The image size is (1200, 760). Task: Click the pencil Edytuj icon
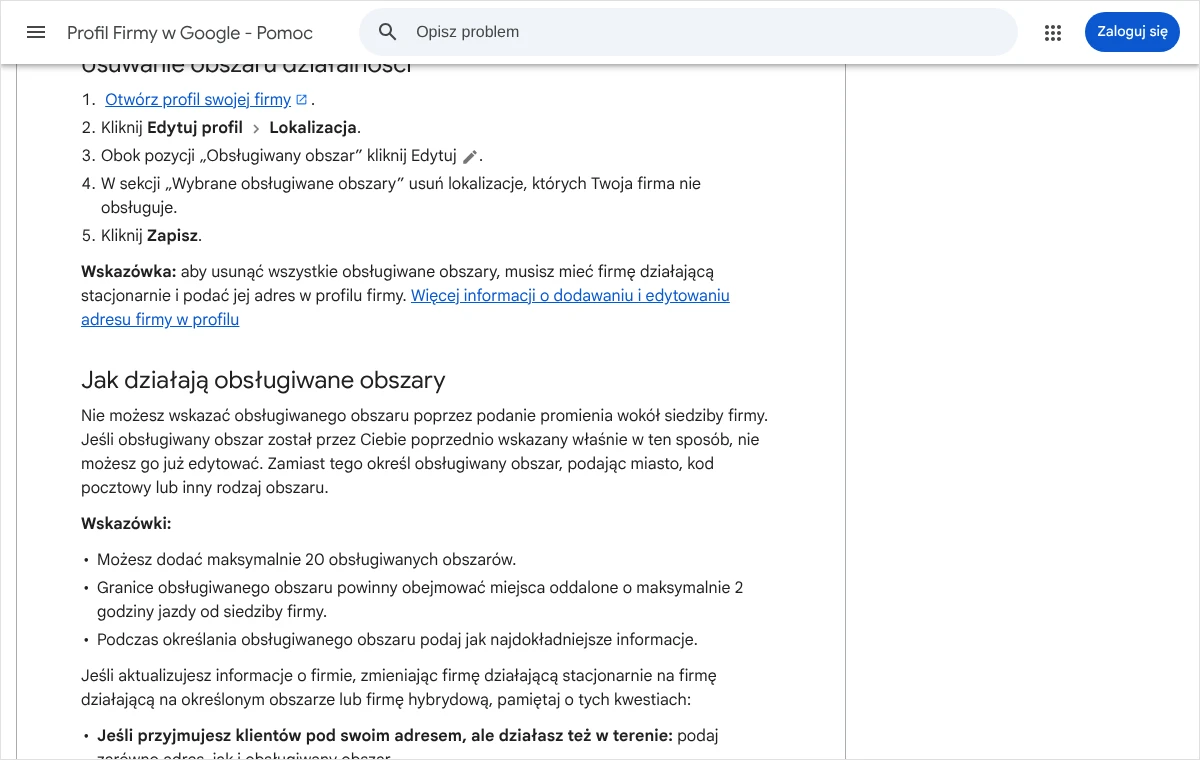[x=470, y=157]
